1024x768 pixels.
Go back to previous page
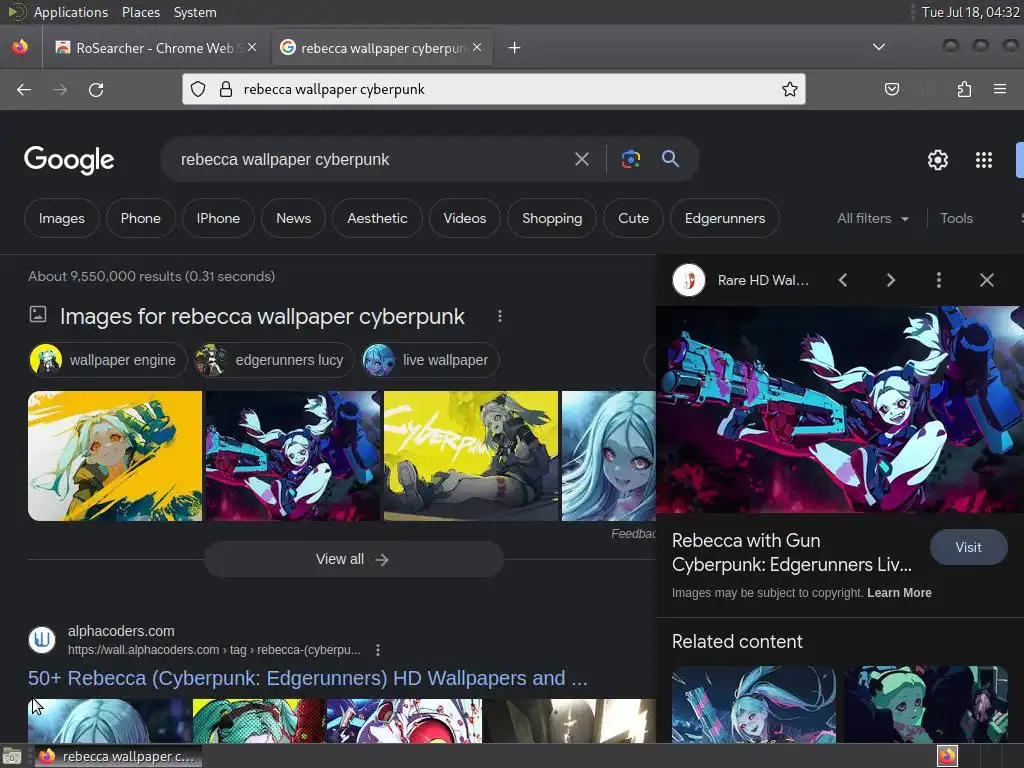tap(24, 89)
